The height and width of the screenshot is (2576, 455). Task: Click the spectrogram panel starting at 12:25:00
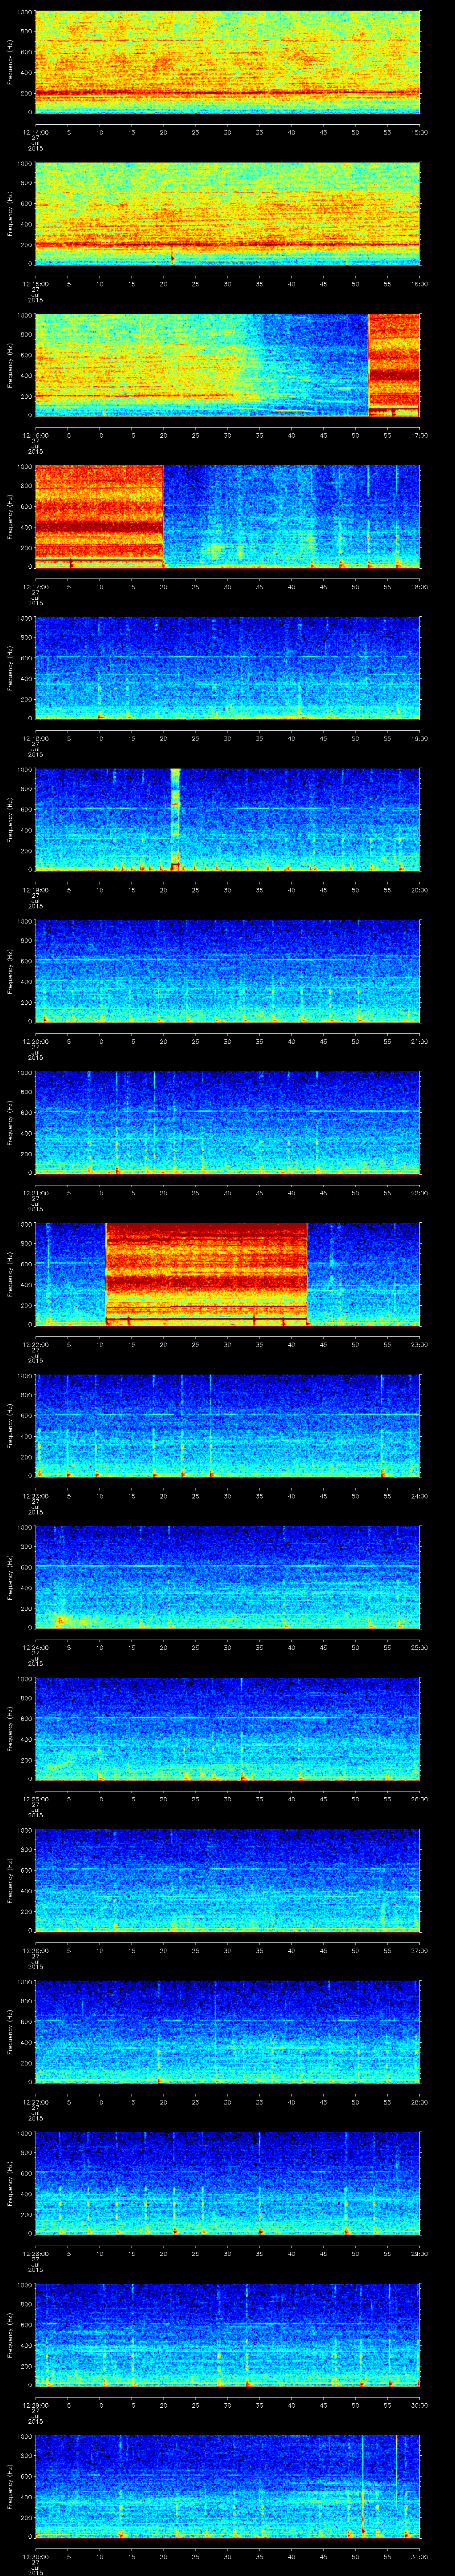click(x=227, y=1729)
